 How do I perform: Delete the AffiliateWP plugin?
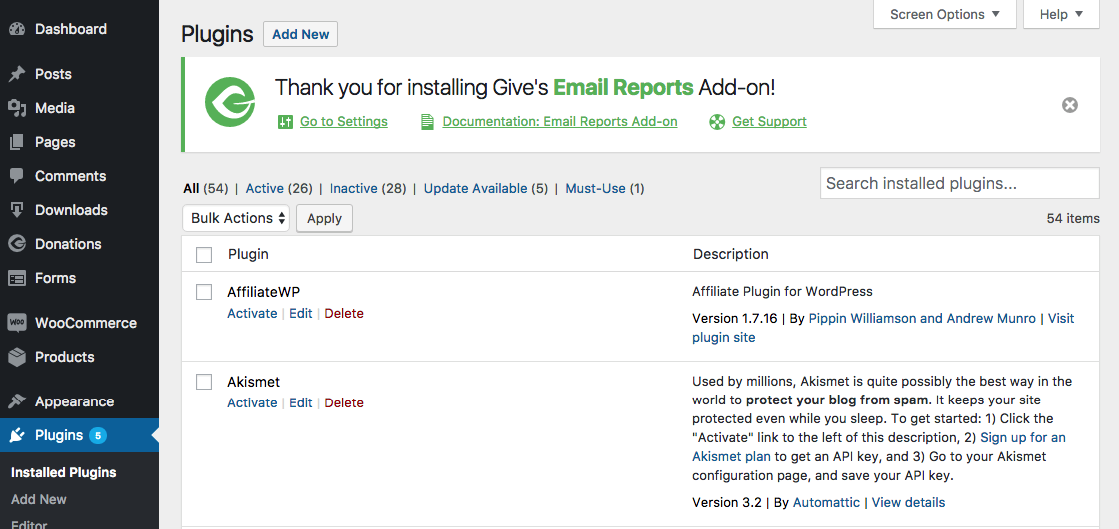344,313
